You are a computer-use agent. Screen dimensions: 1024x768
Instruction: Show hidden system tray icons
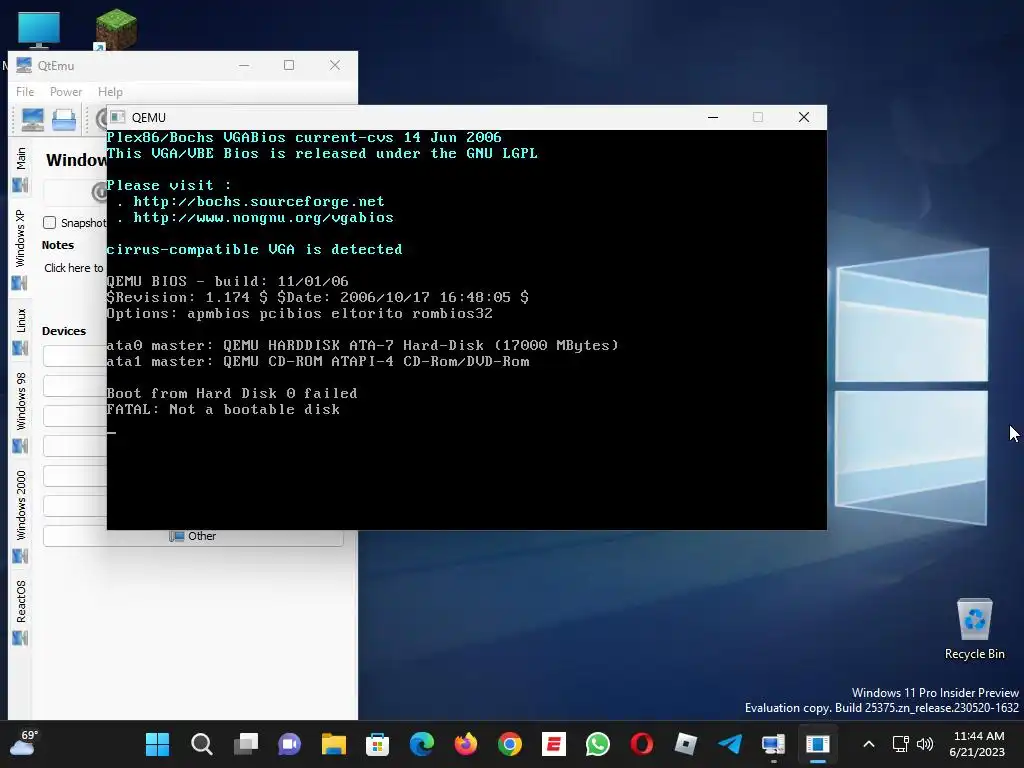(869, 744)
